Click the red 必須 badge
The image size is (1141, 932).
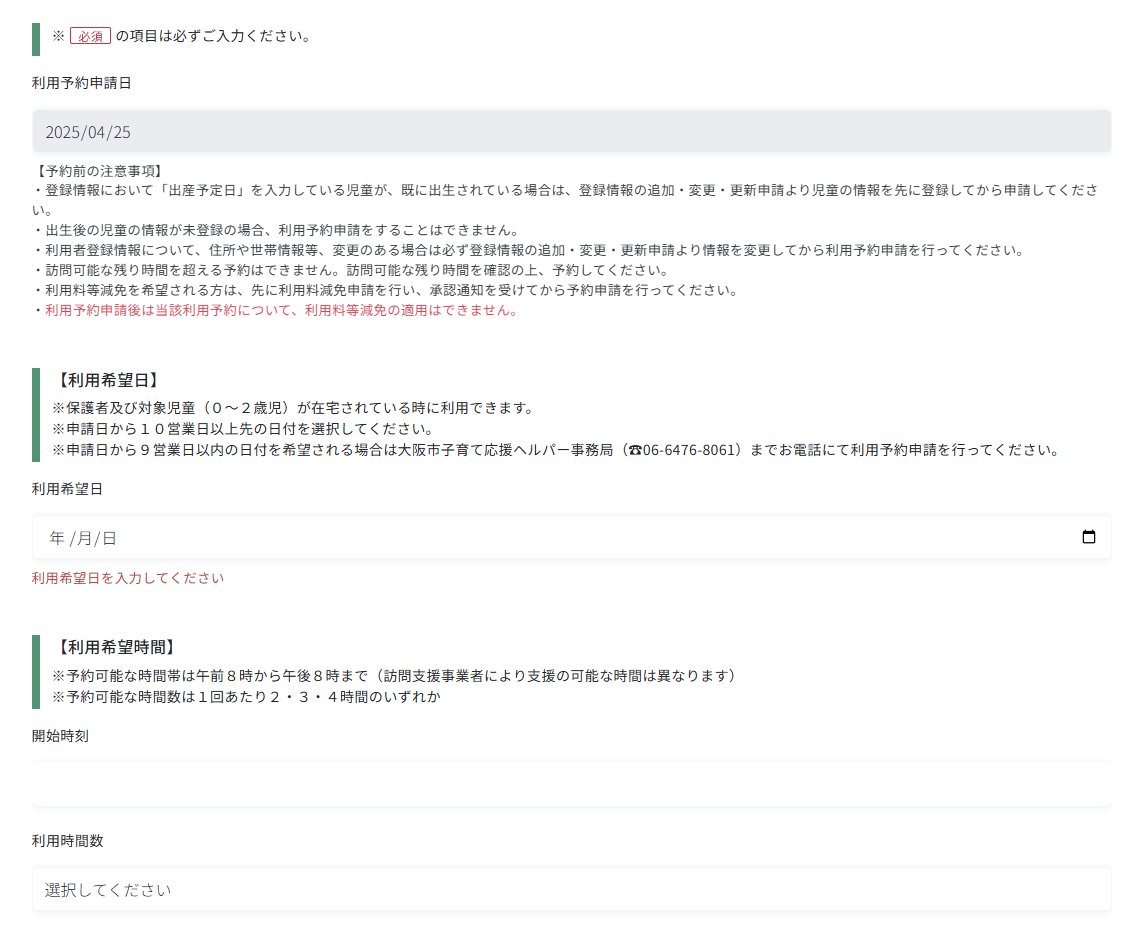coord(89,36)
